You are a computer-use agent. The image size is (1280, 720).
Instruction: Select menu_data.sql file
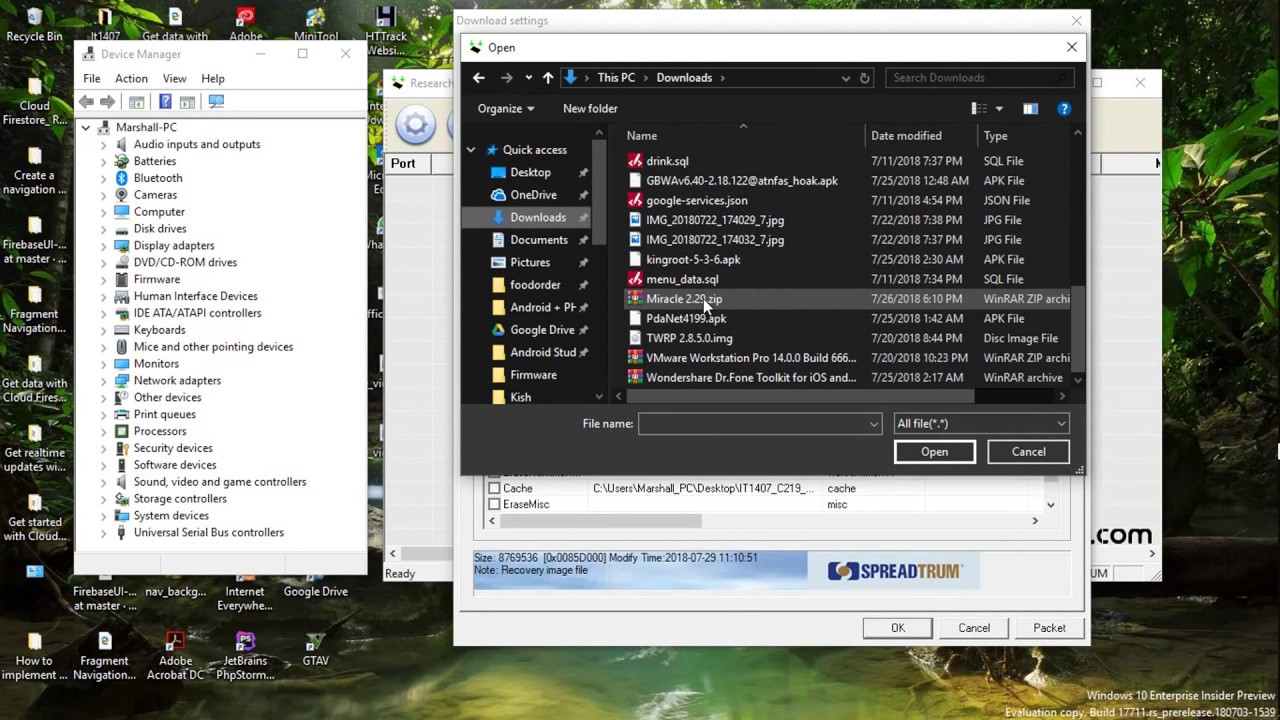[x=682, y=279]
